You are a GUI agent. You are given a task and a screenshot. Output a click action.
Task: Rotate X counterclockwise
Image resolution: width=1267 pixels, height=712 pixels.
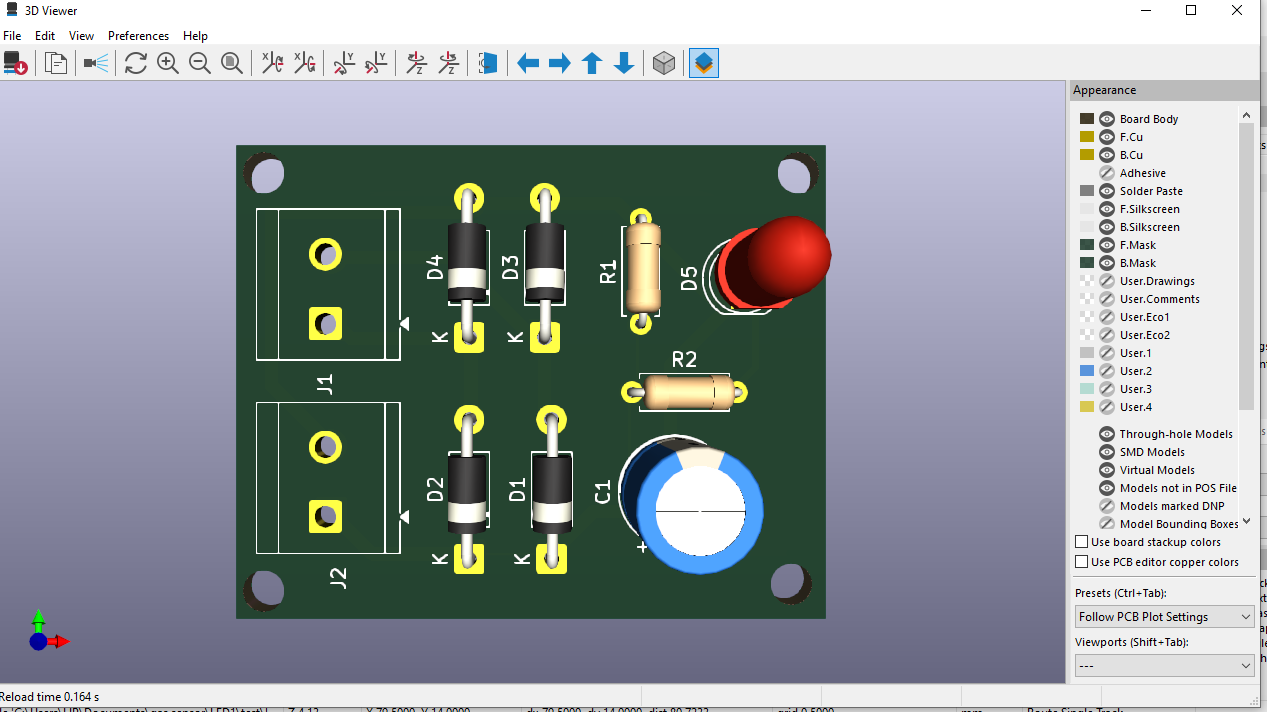(x=304, y=64)
